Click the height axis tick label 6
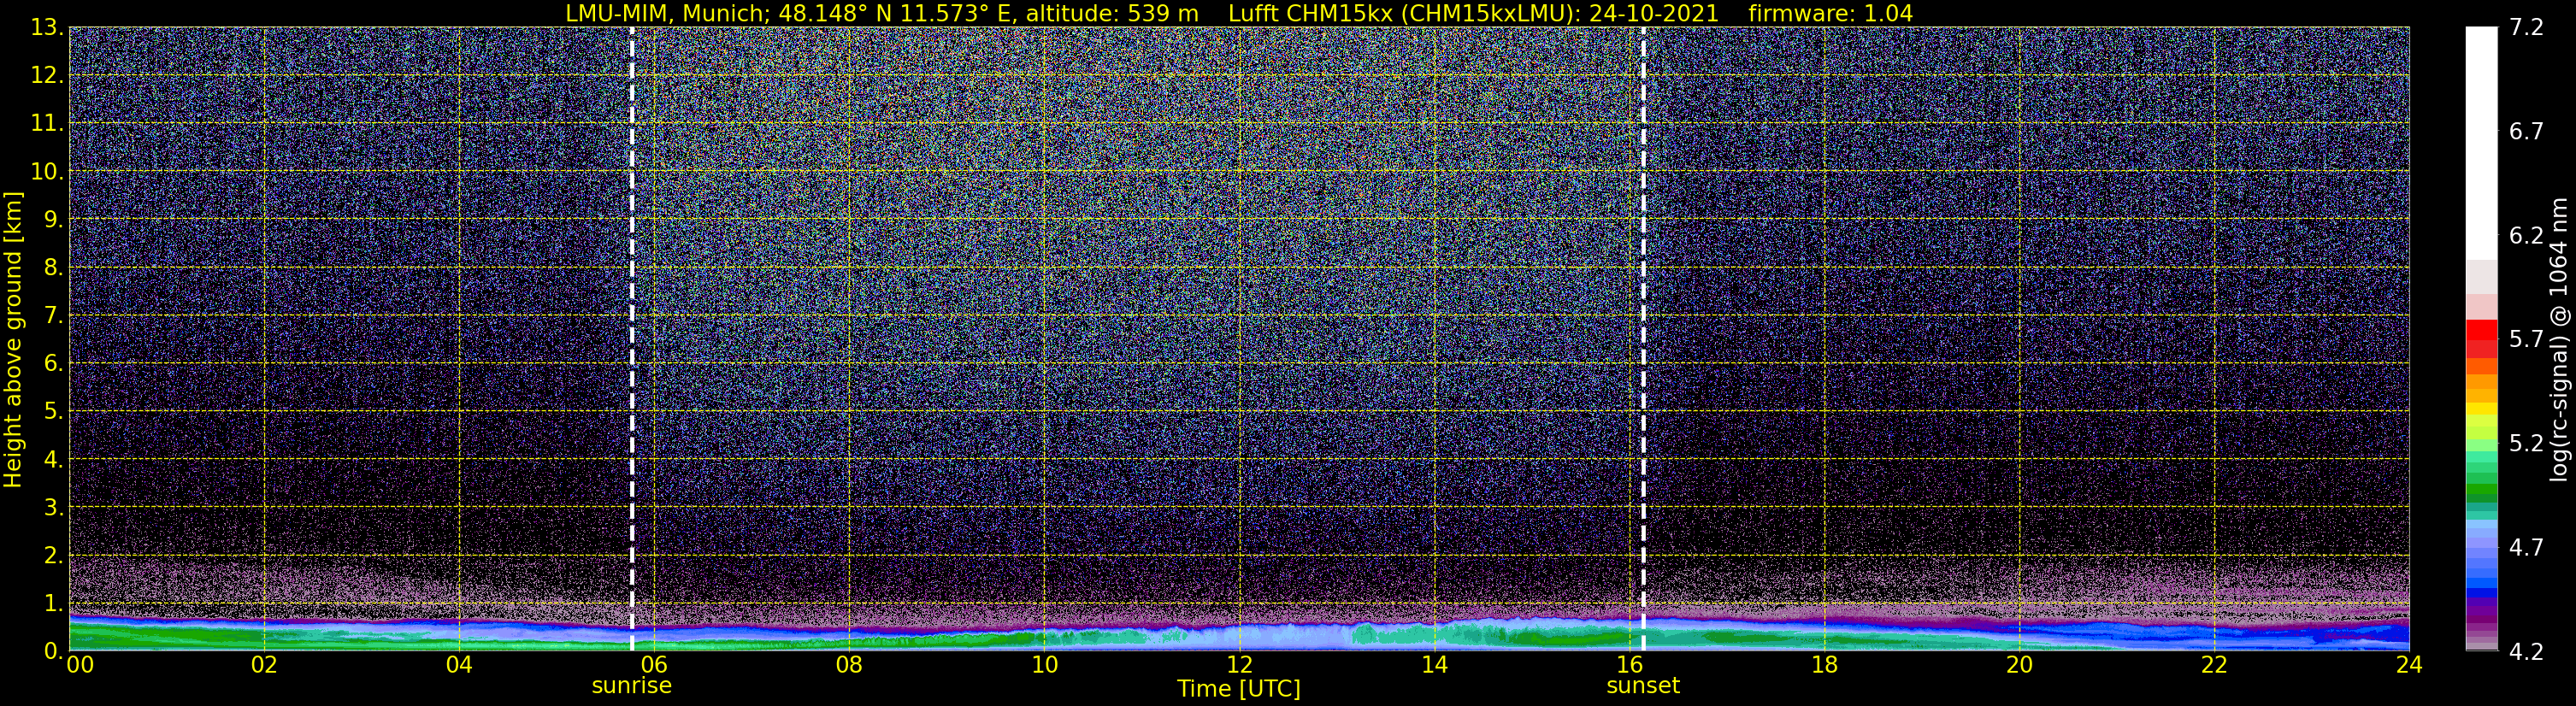 (x=52, y=364)
